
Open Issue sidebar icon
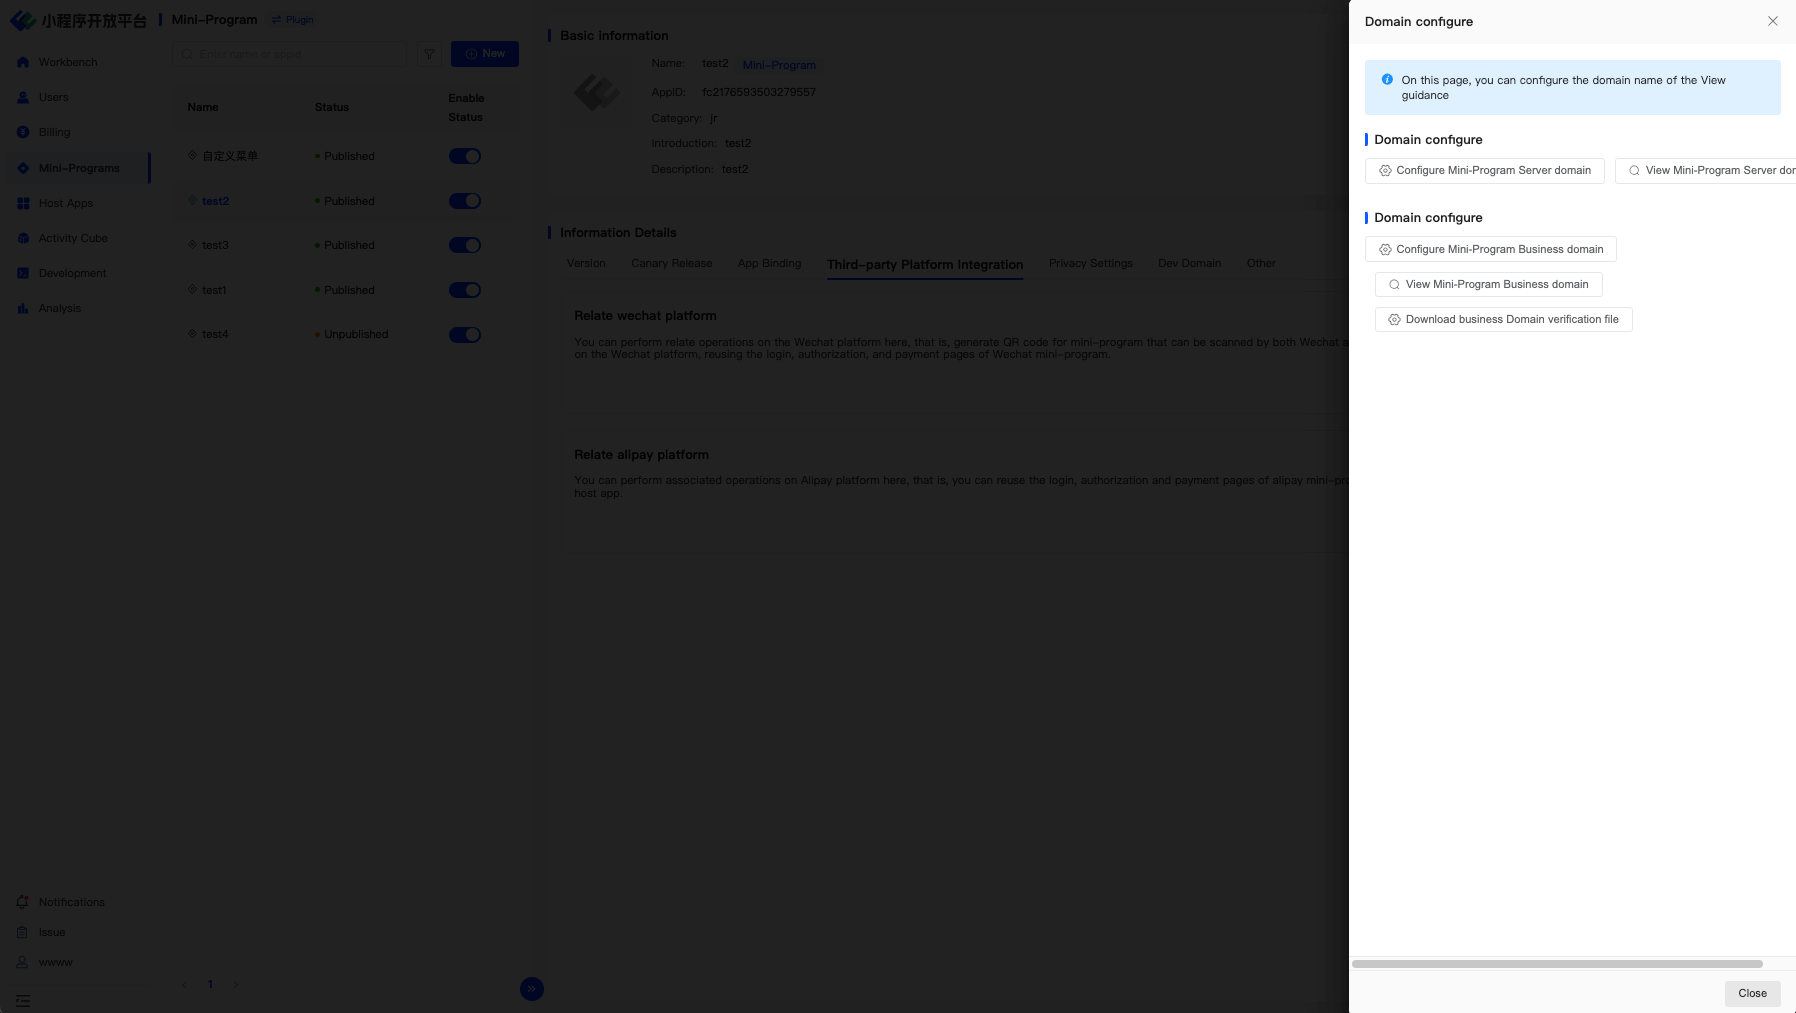(x=22, y=932)
